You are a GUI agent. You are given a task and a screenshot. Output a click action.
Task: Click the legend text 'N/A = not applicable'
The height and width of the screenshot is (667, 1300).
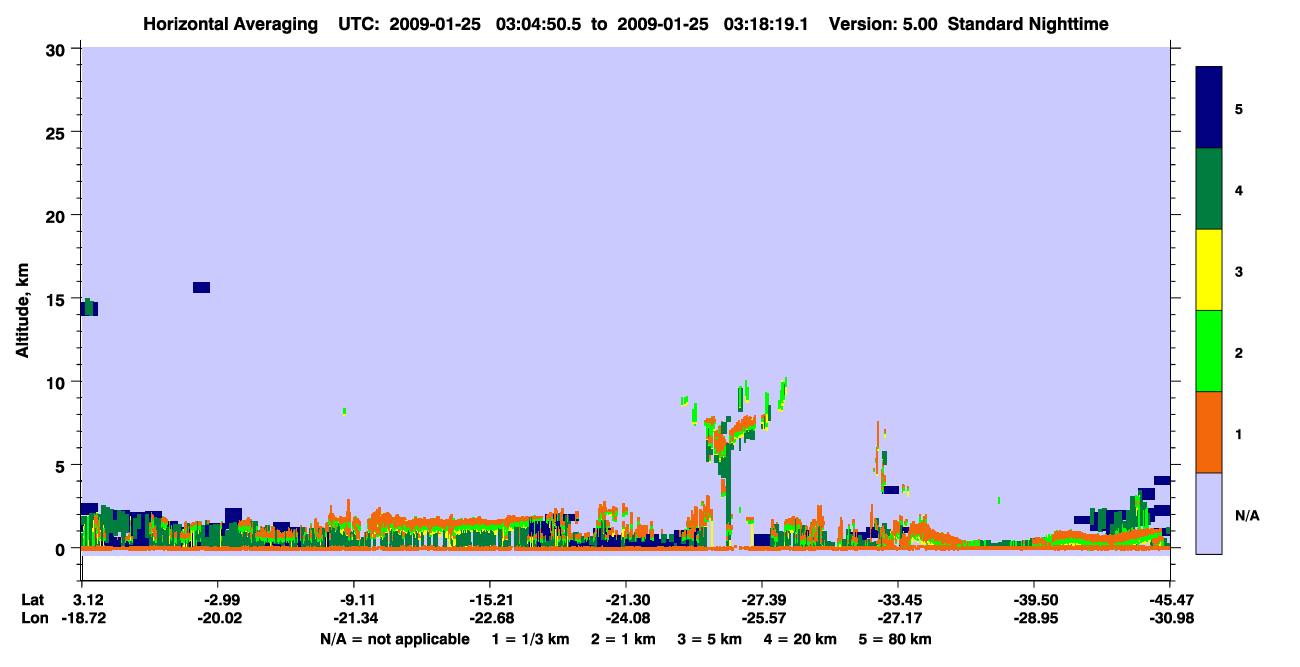coord(394,639)
